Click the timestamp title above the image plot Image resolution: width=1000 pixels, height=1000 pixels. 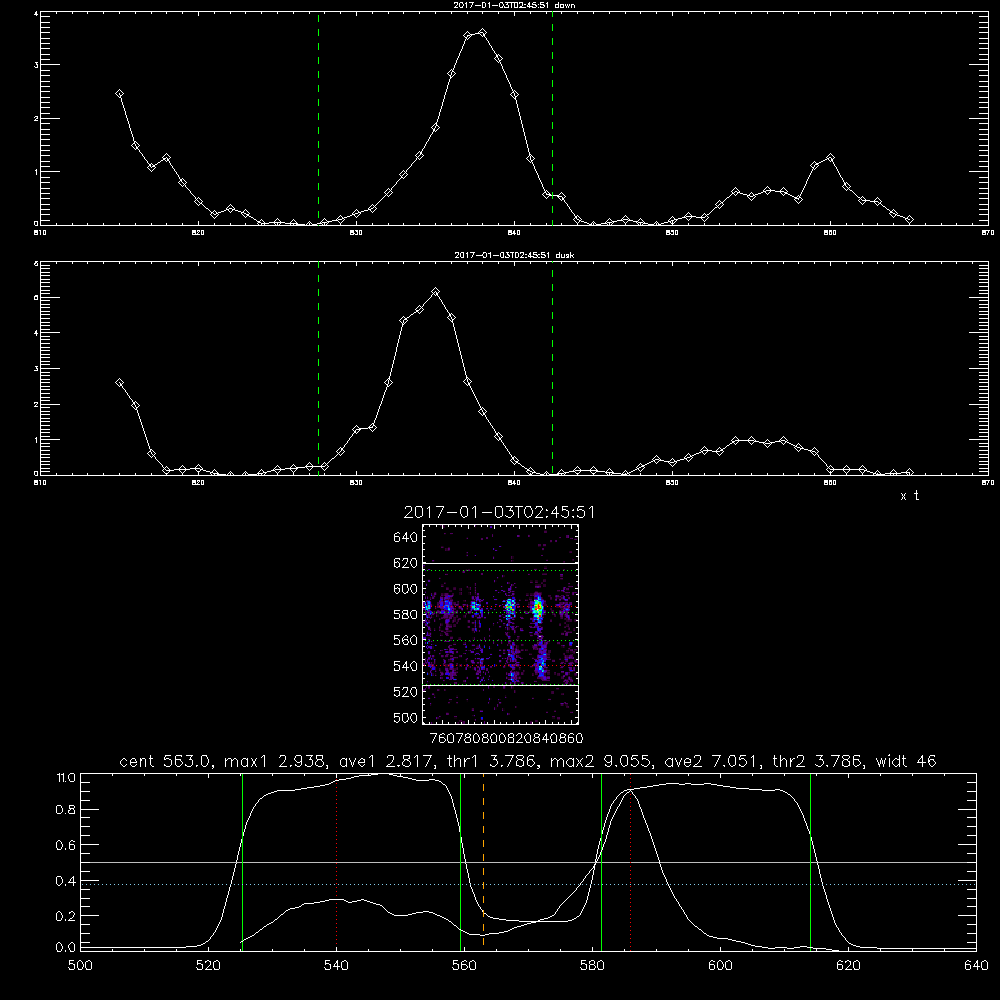[x=499, y=513]
